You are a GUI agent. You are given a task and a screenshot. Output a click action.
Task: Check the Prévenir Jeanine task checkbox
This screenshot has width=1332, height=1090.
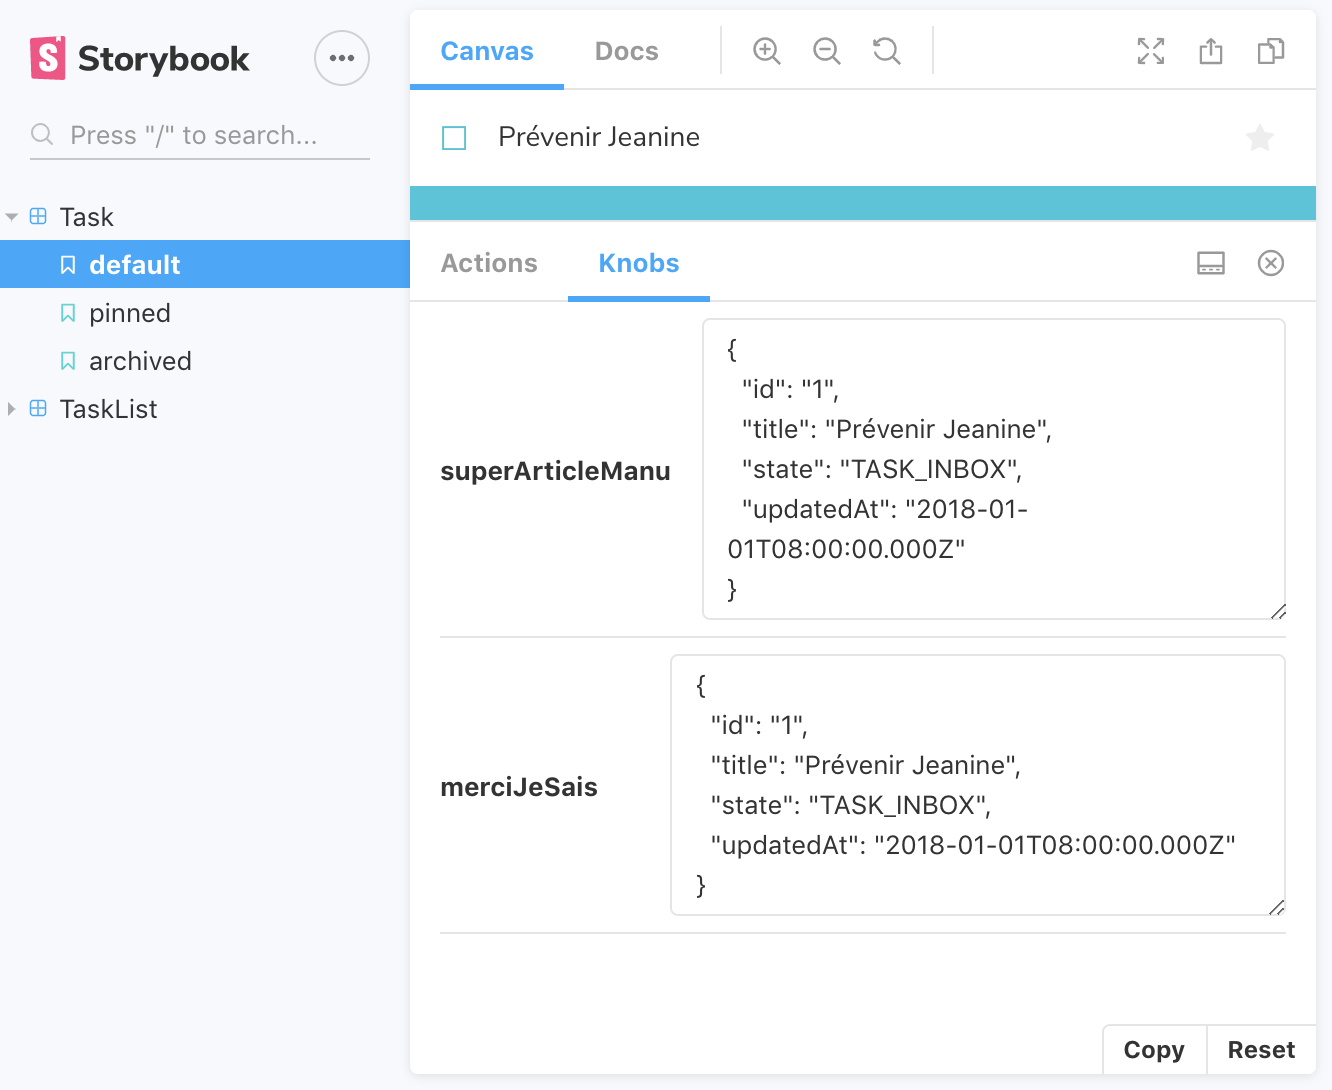point(454,138)
